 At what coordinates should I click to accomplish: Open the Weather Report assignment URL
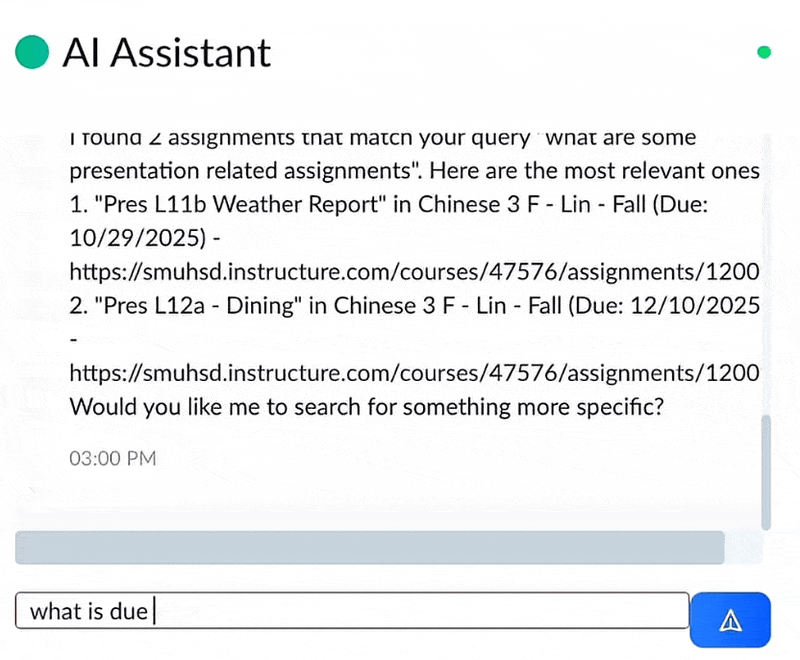coord(414,270)
